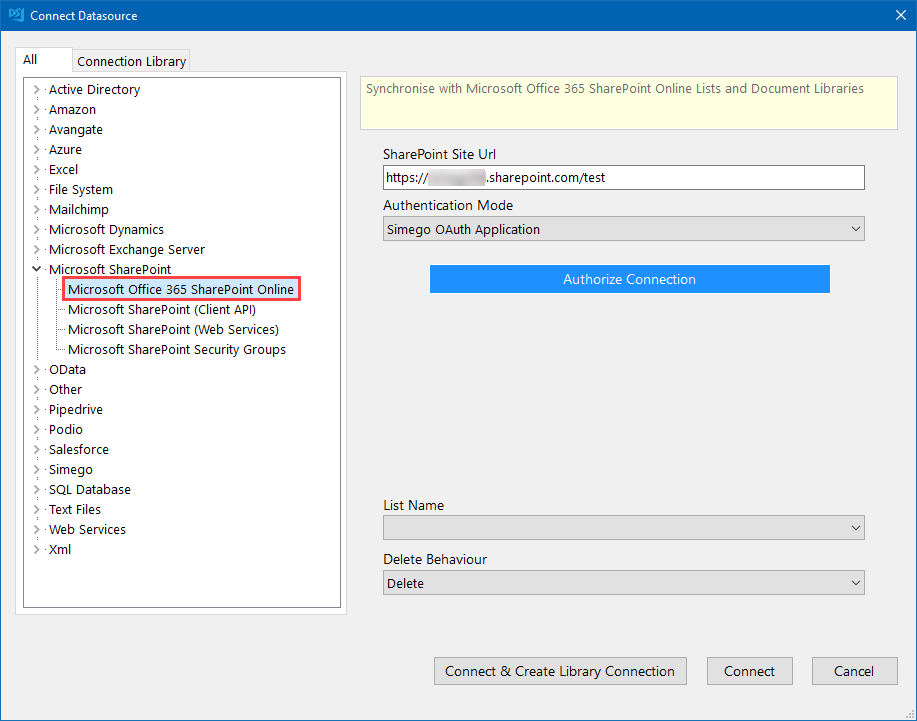
Task: Expand the Mailchimp node
Action: pyautogui.click(x=36, y=209)
